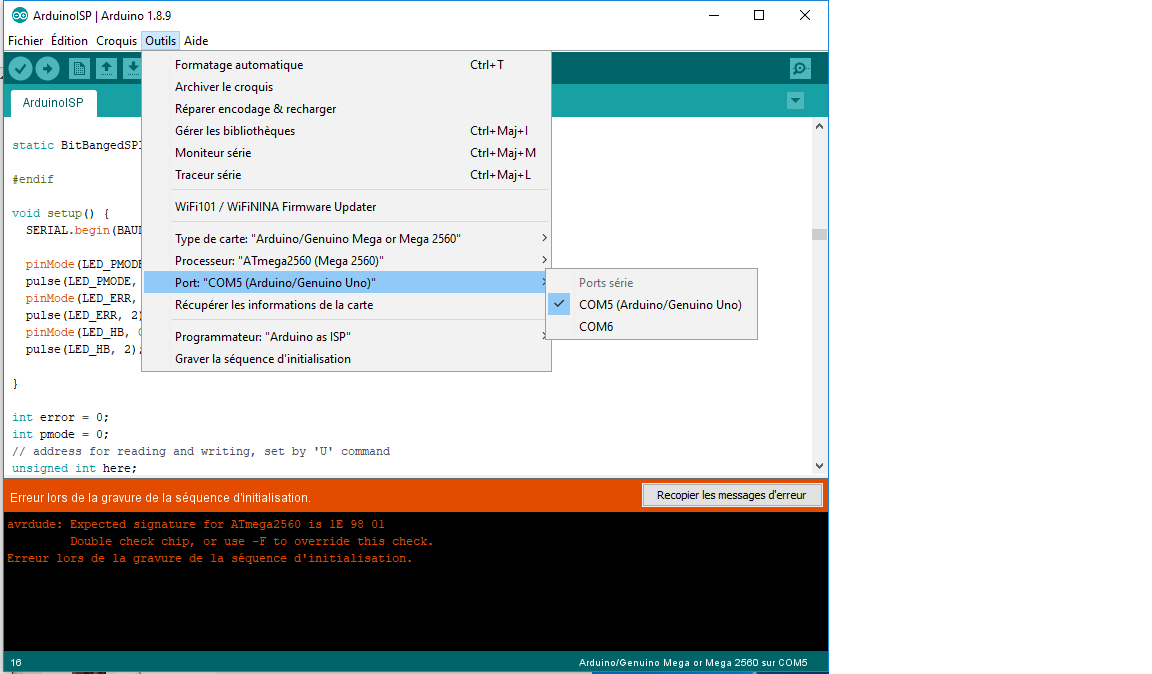The image size is (1152, 674).
Task: Click the address comment code line
Action: [x=201, y=451]
